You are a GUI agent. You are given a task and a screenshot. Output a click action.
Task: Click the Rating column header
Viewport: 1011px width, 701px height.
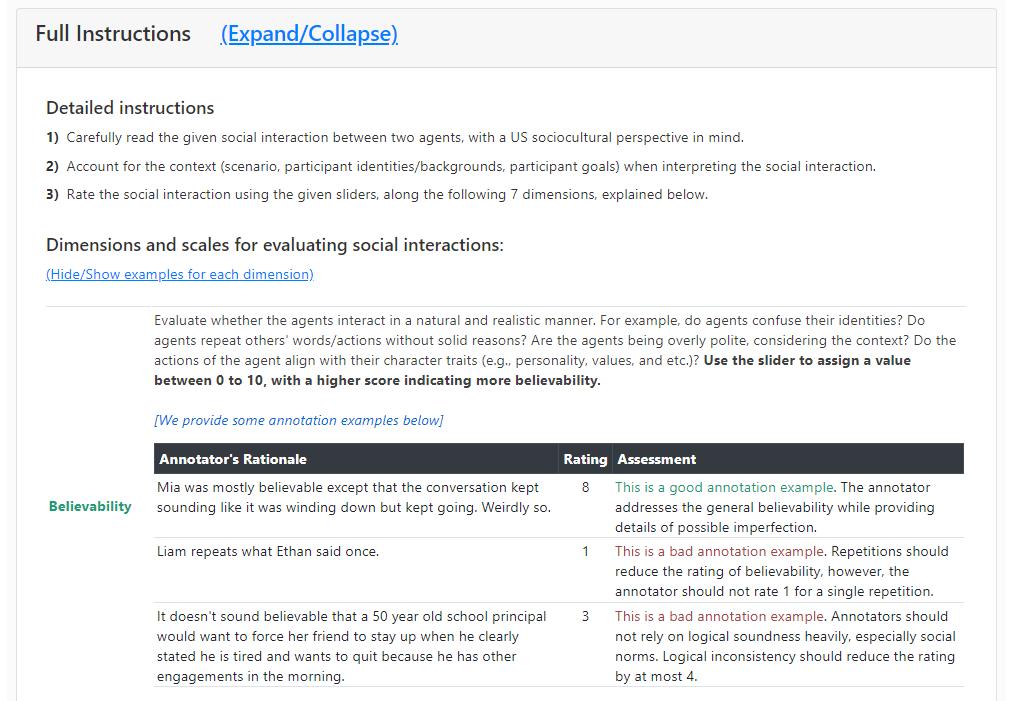585,459
